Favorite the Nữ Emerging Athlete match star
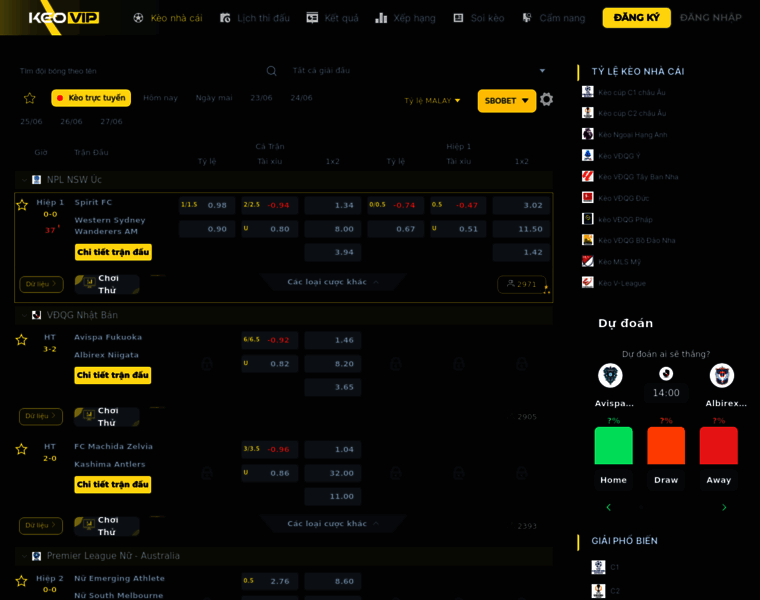Image resolution: width=760 pixels, height=600 pixels. (x=21, y=581)
